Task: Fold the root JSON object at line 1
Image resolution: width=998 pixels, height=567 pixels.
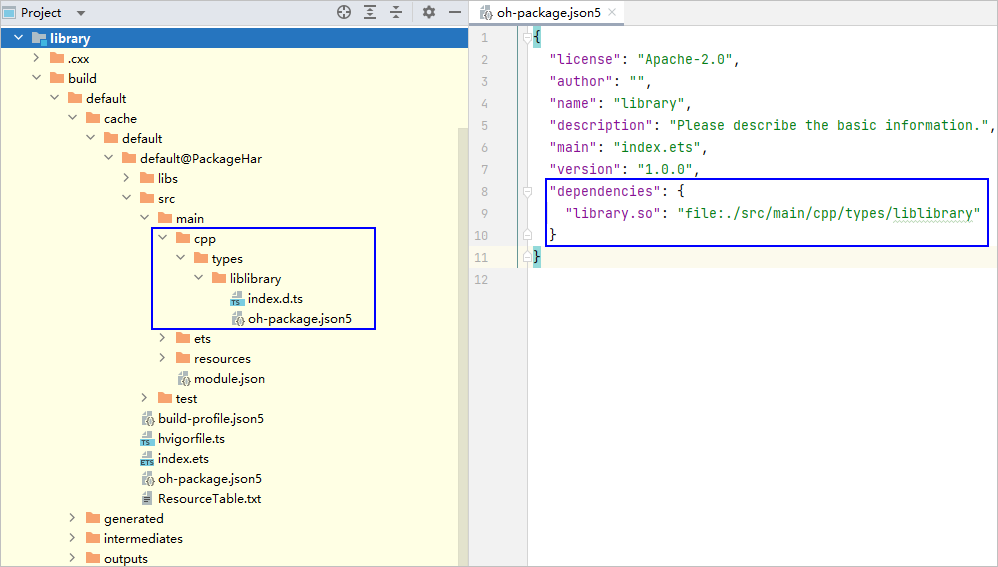Action: (x=526, y=37)
